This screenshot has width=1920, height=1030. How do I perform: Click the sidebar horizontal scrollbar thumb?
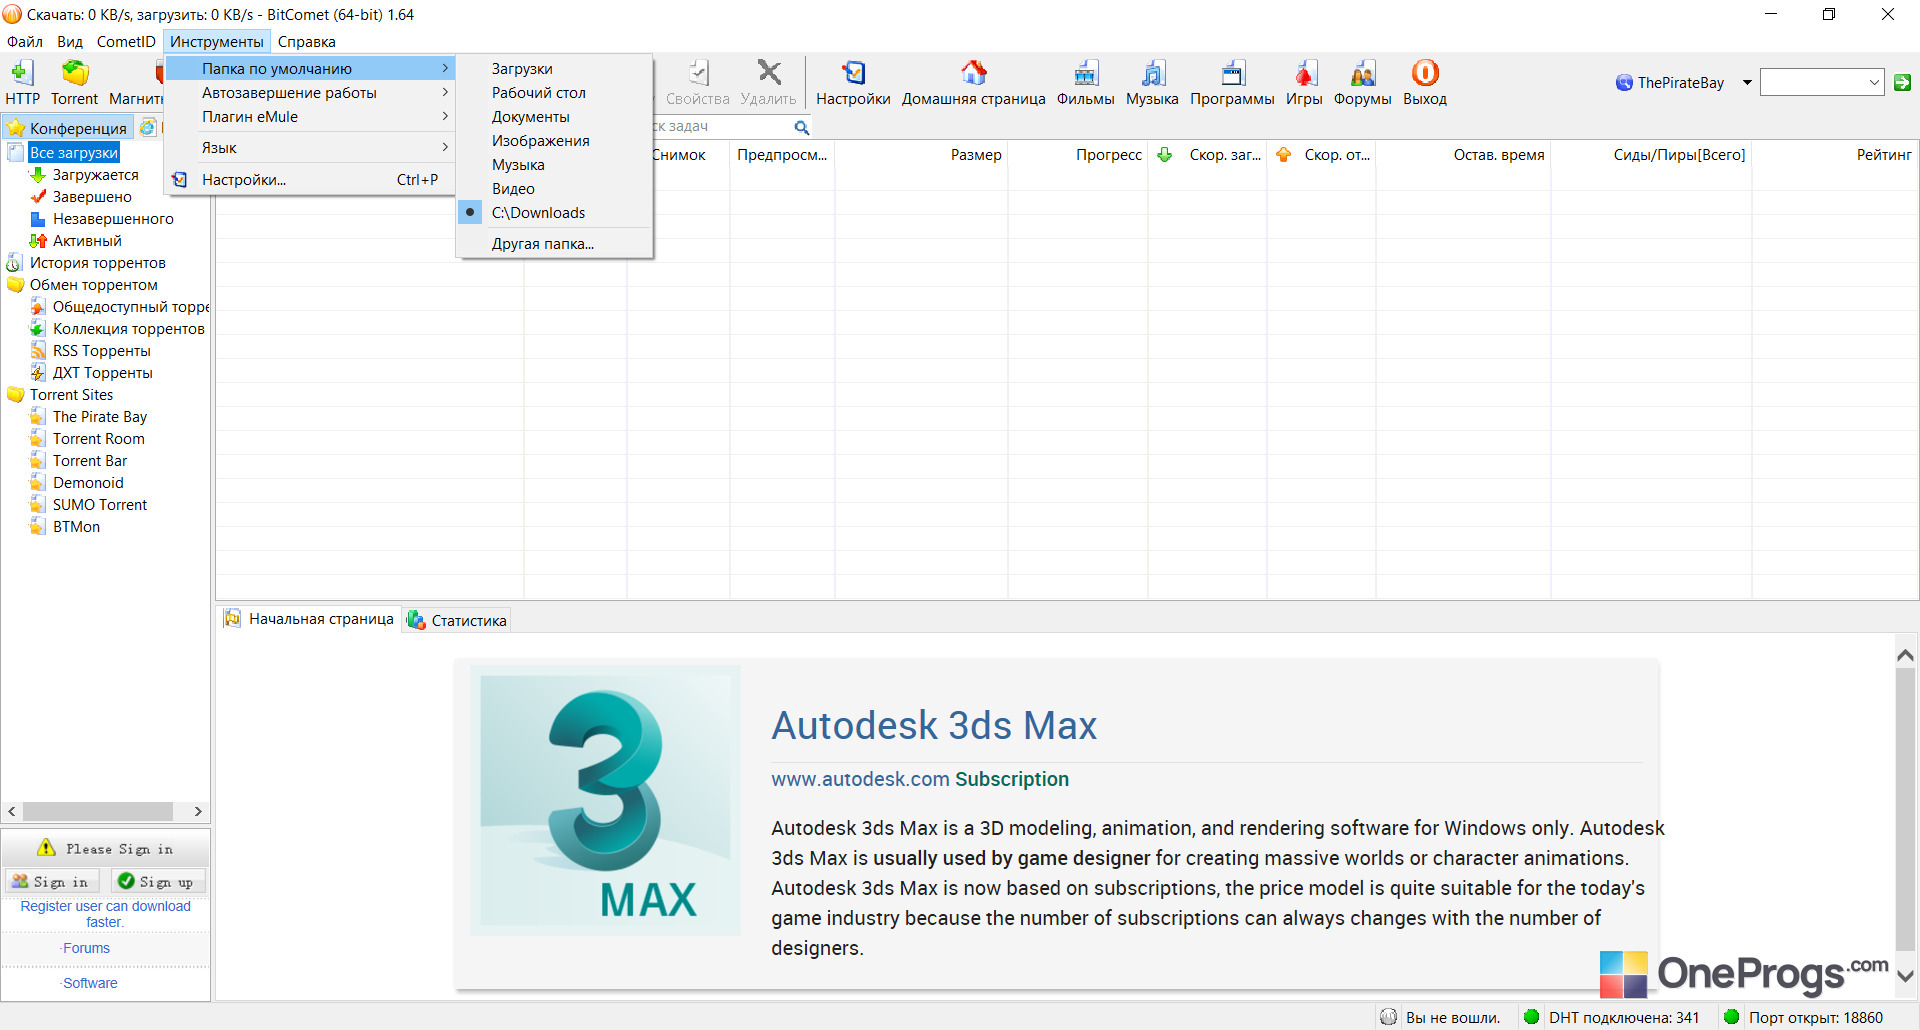pos(98,812)
